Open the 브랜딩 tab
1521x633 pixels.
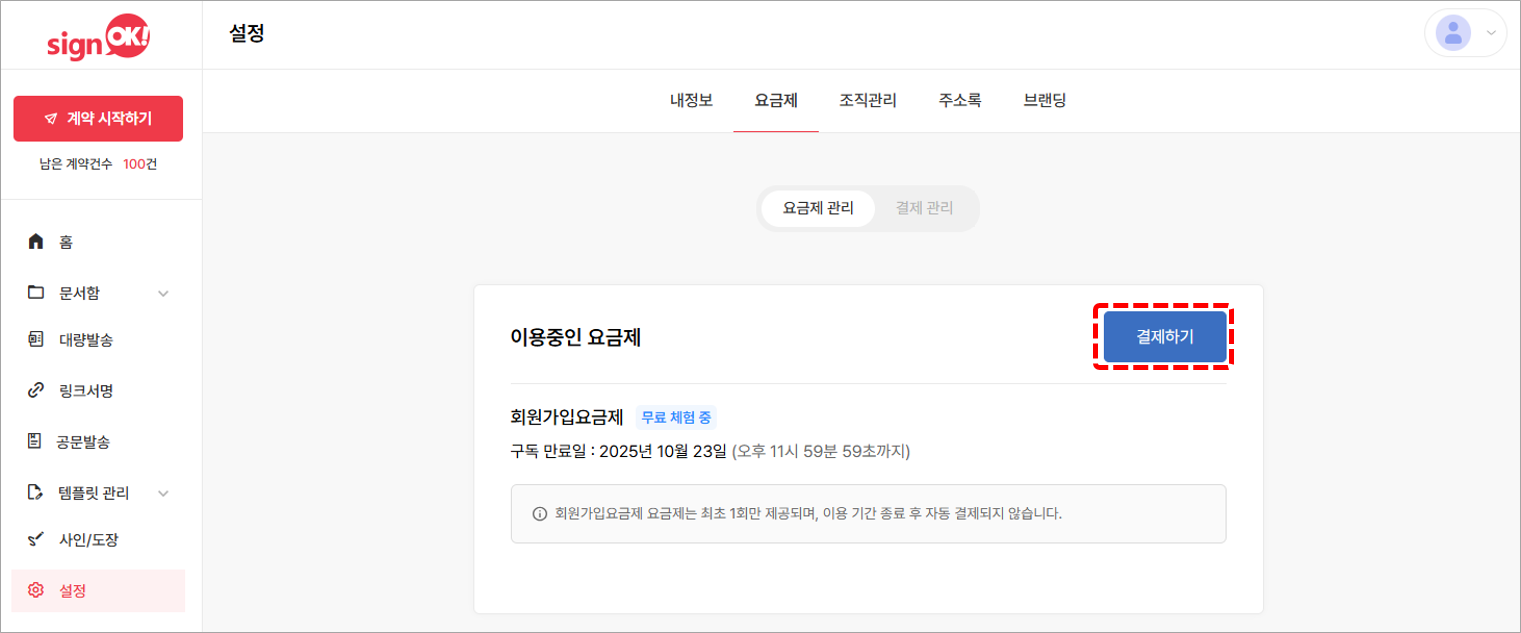1045,100
